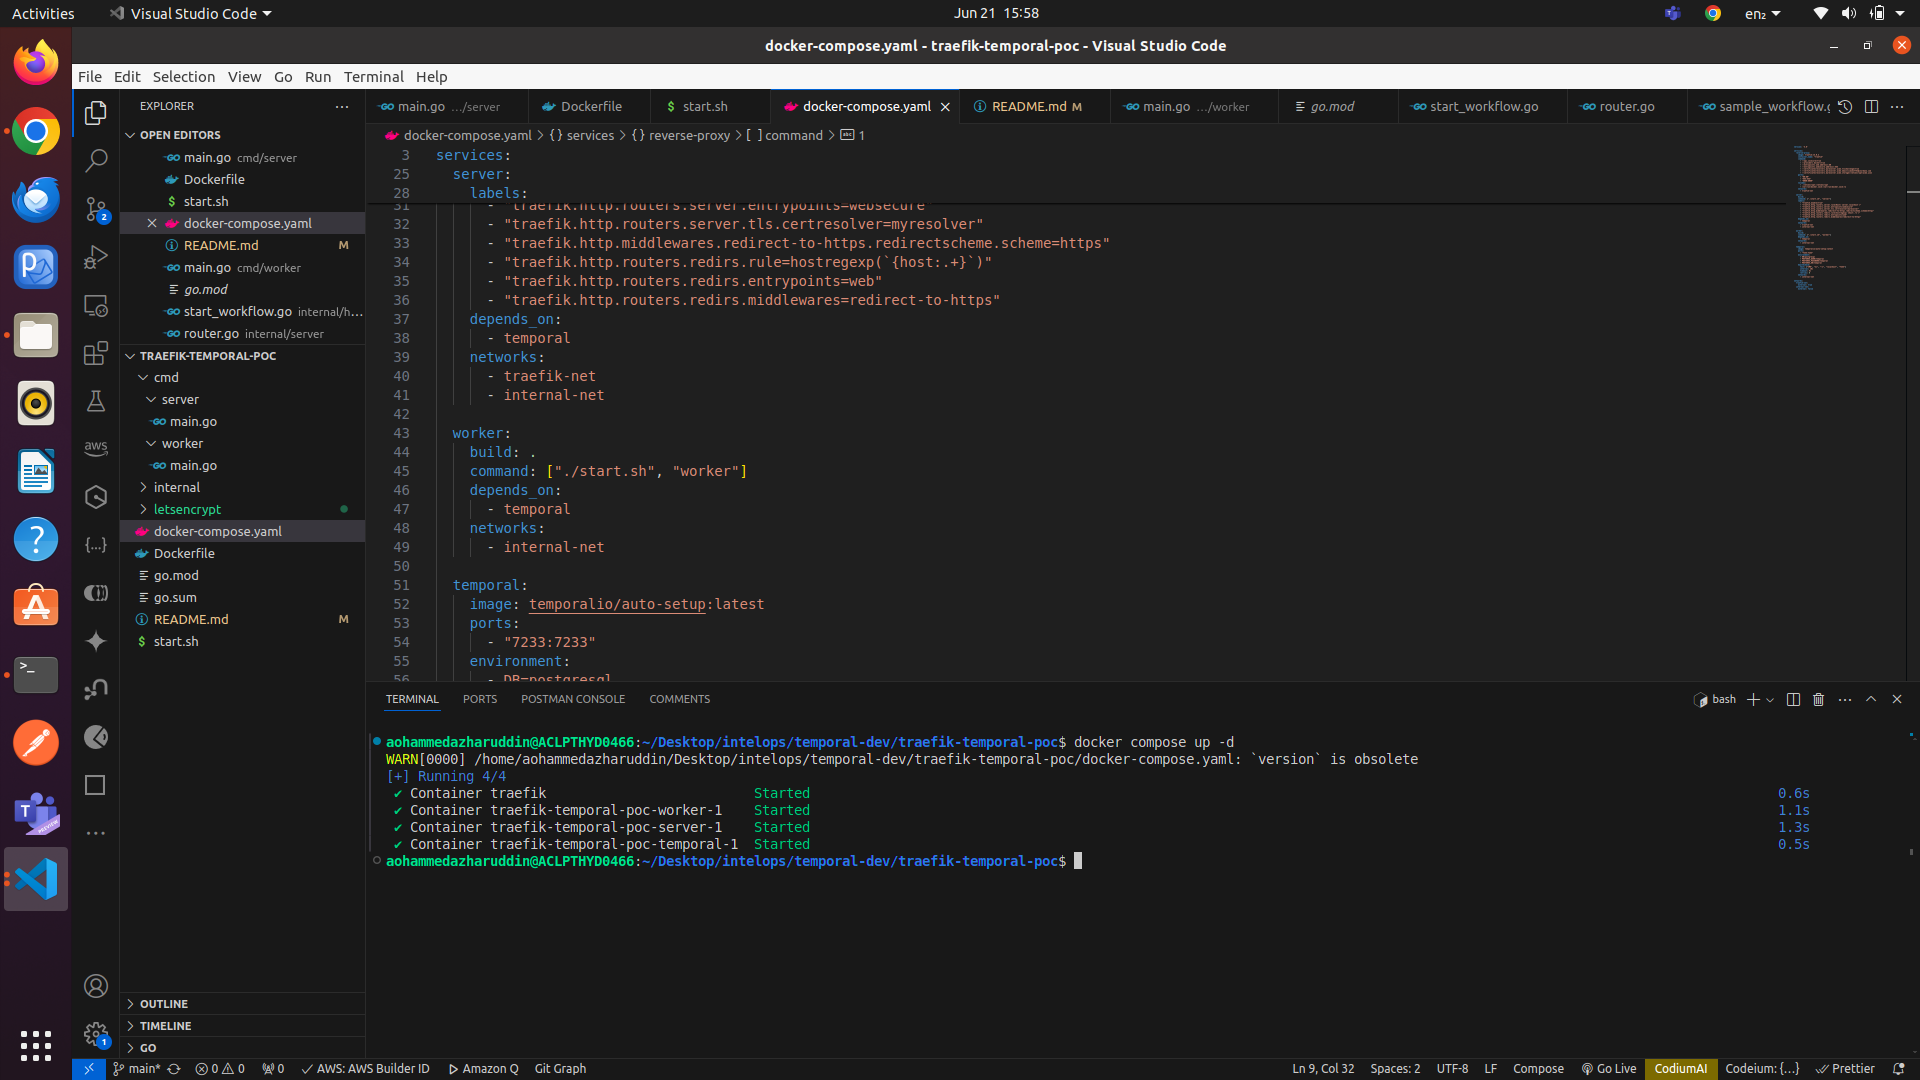Open the Testing flask view
1920x1080 pixels.
click(x=96, y=401)
